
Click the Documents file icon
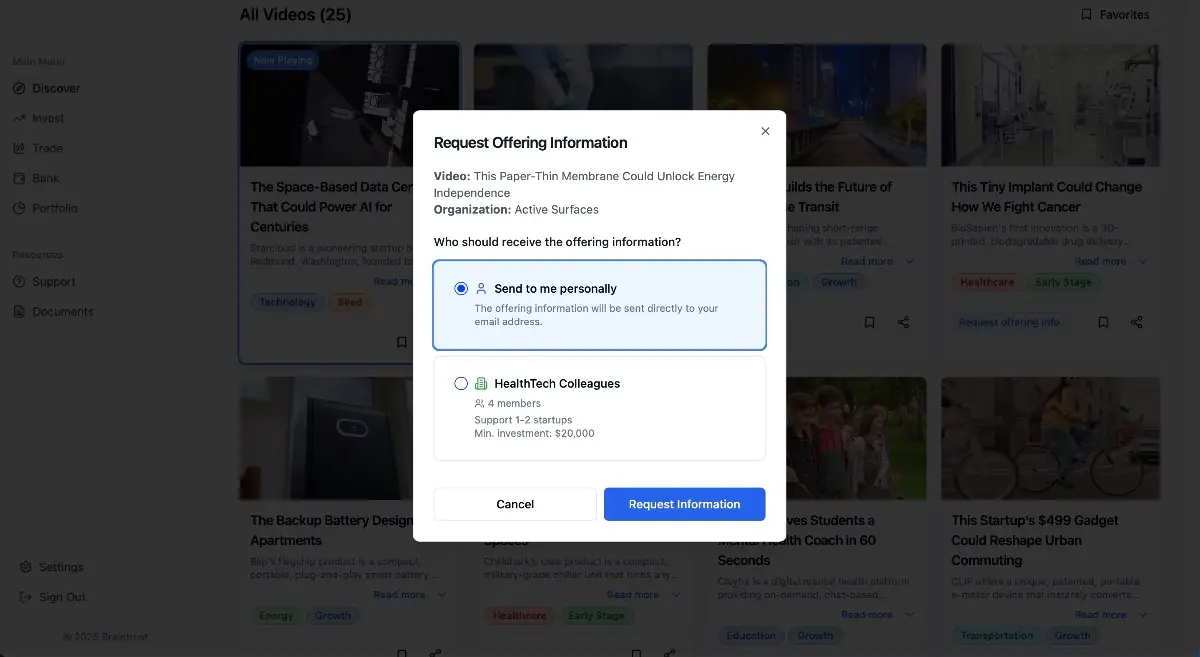19,312
